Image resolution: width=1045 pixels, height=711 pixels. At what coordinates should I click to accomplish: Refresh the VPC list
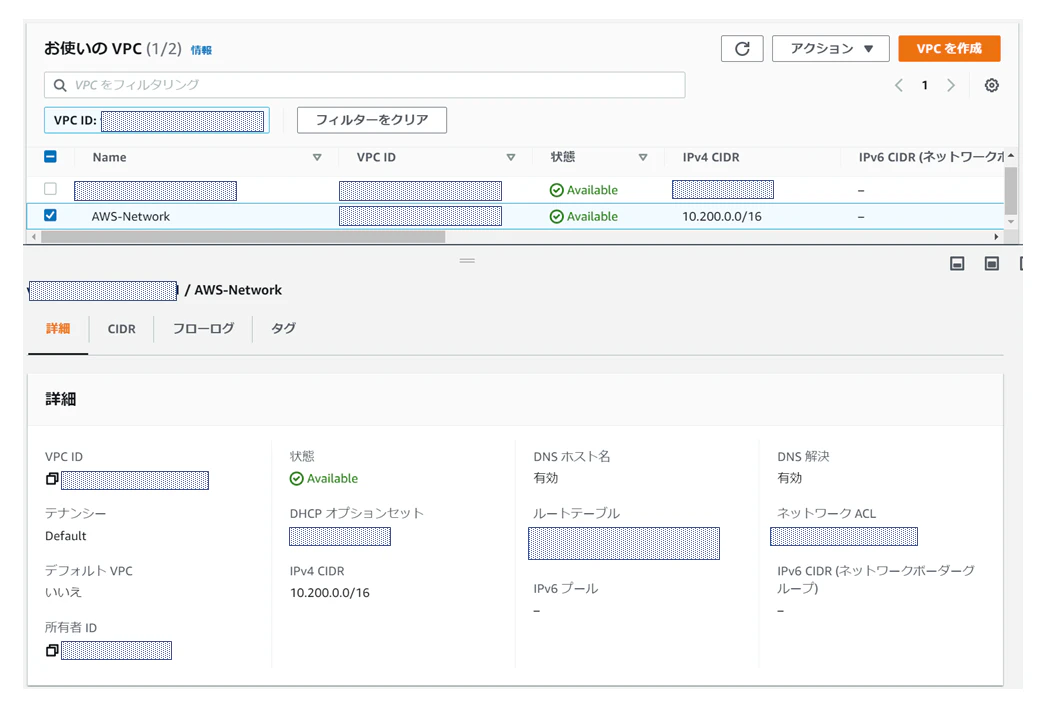(742, 49)
